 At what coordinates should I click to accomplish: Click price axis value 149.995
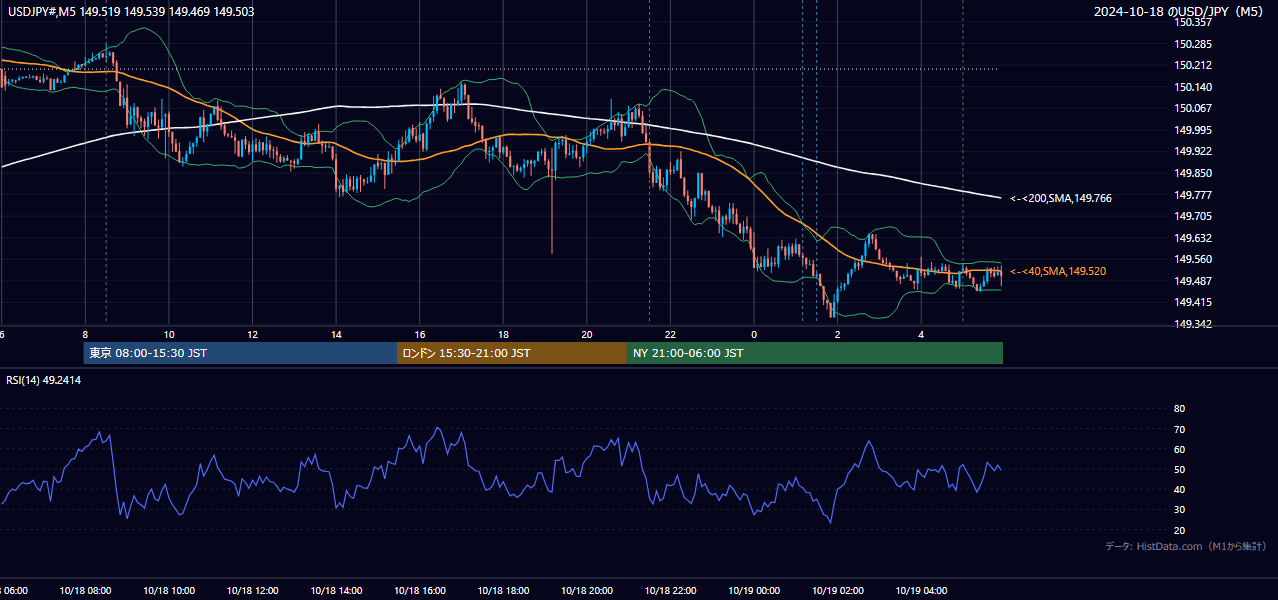tap(1193, 130)
